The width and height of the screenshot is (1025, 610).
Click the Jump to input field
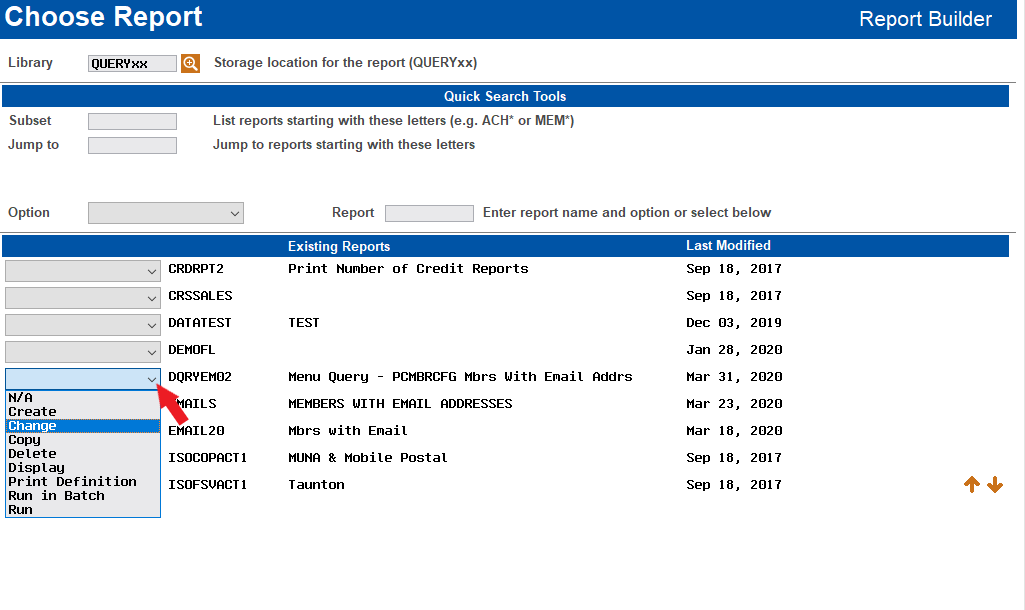[132, 145]
